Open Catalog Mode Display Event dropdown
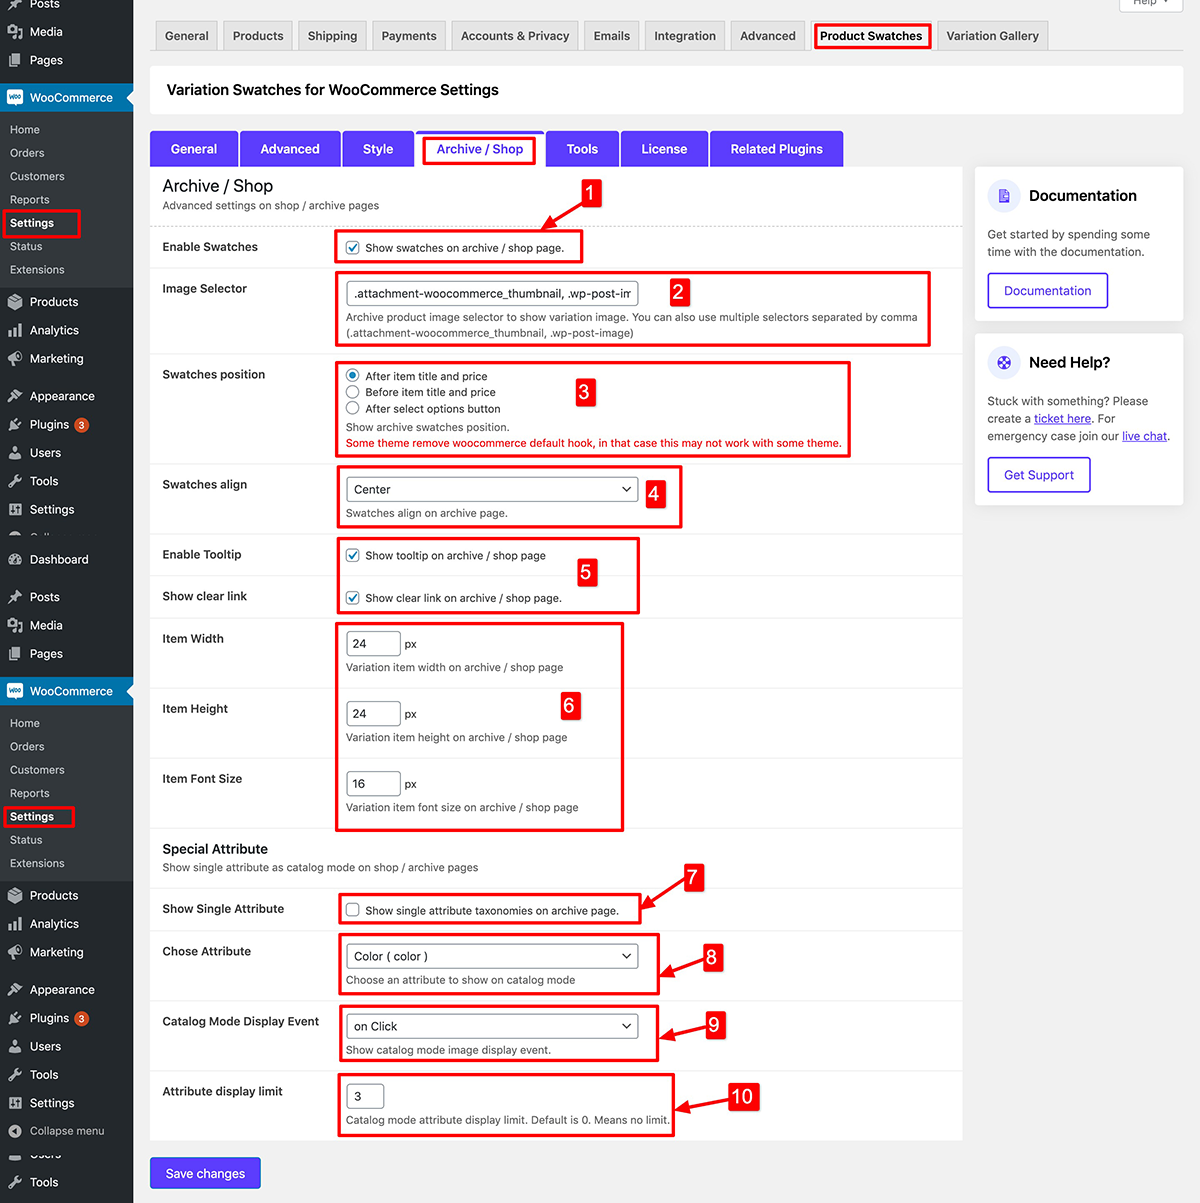Screen dimensions: 1200x1203 pos(492,1026)
